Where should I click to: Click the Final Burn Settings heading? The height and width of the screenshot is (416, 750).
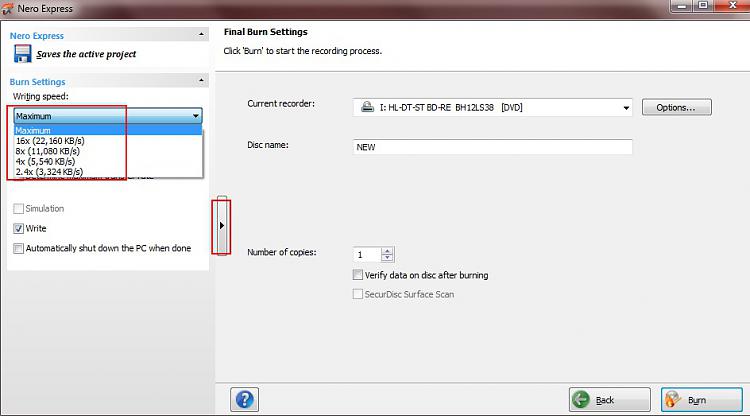click(x=265, y=32)
